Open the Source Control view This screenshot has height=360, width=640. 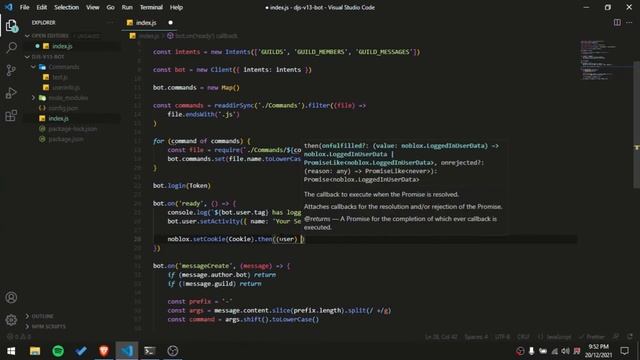point(11,70)
